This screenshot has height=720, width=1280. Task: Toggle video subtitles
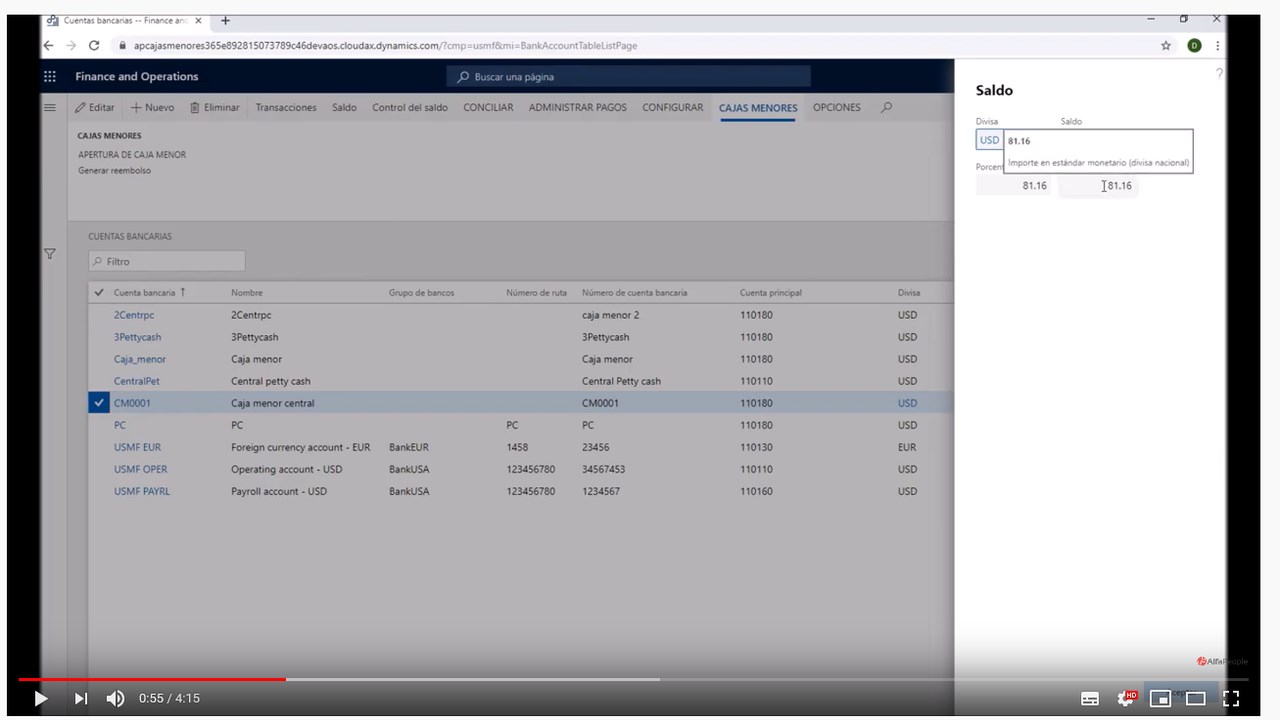1090,698
